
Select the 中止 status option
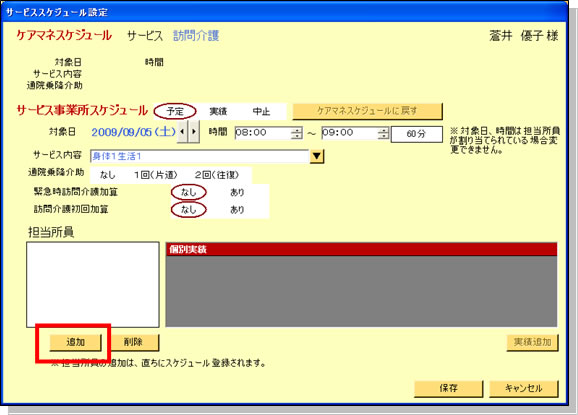(261, 111)
